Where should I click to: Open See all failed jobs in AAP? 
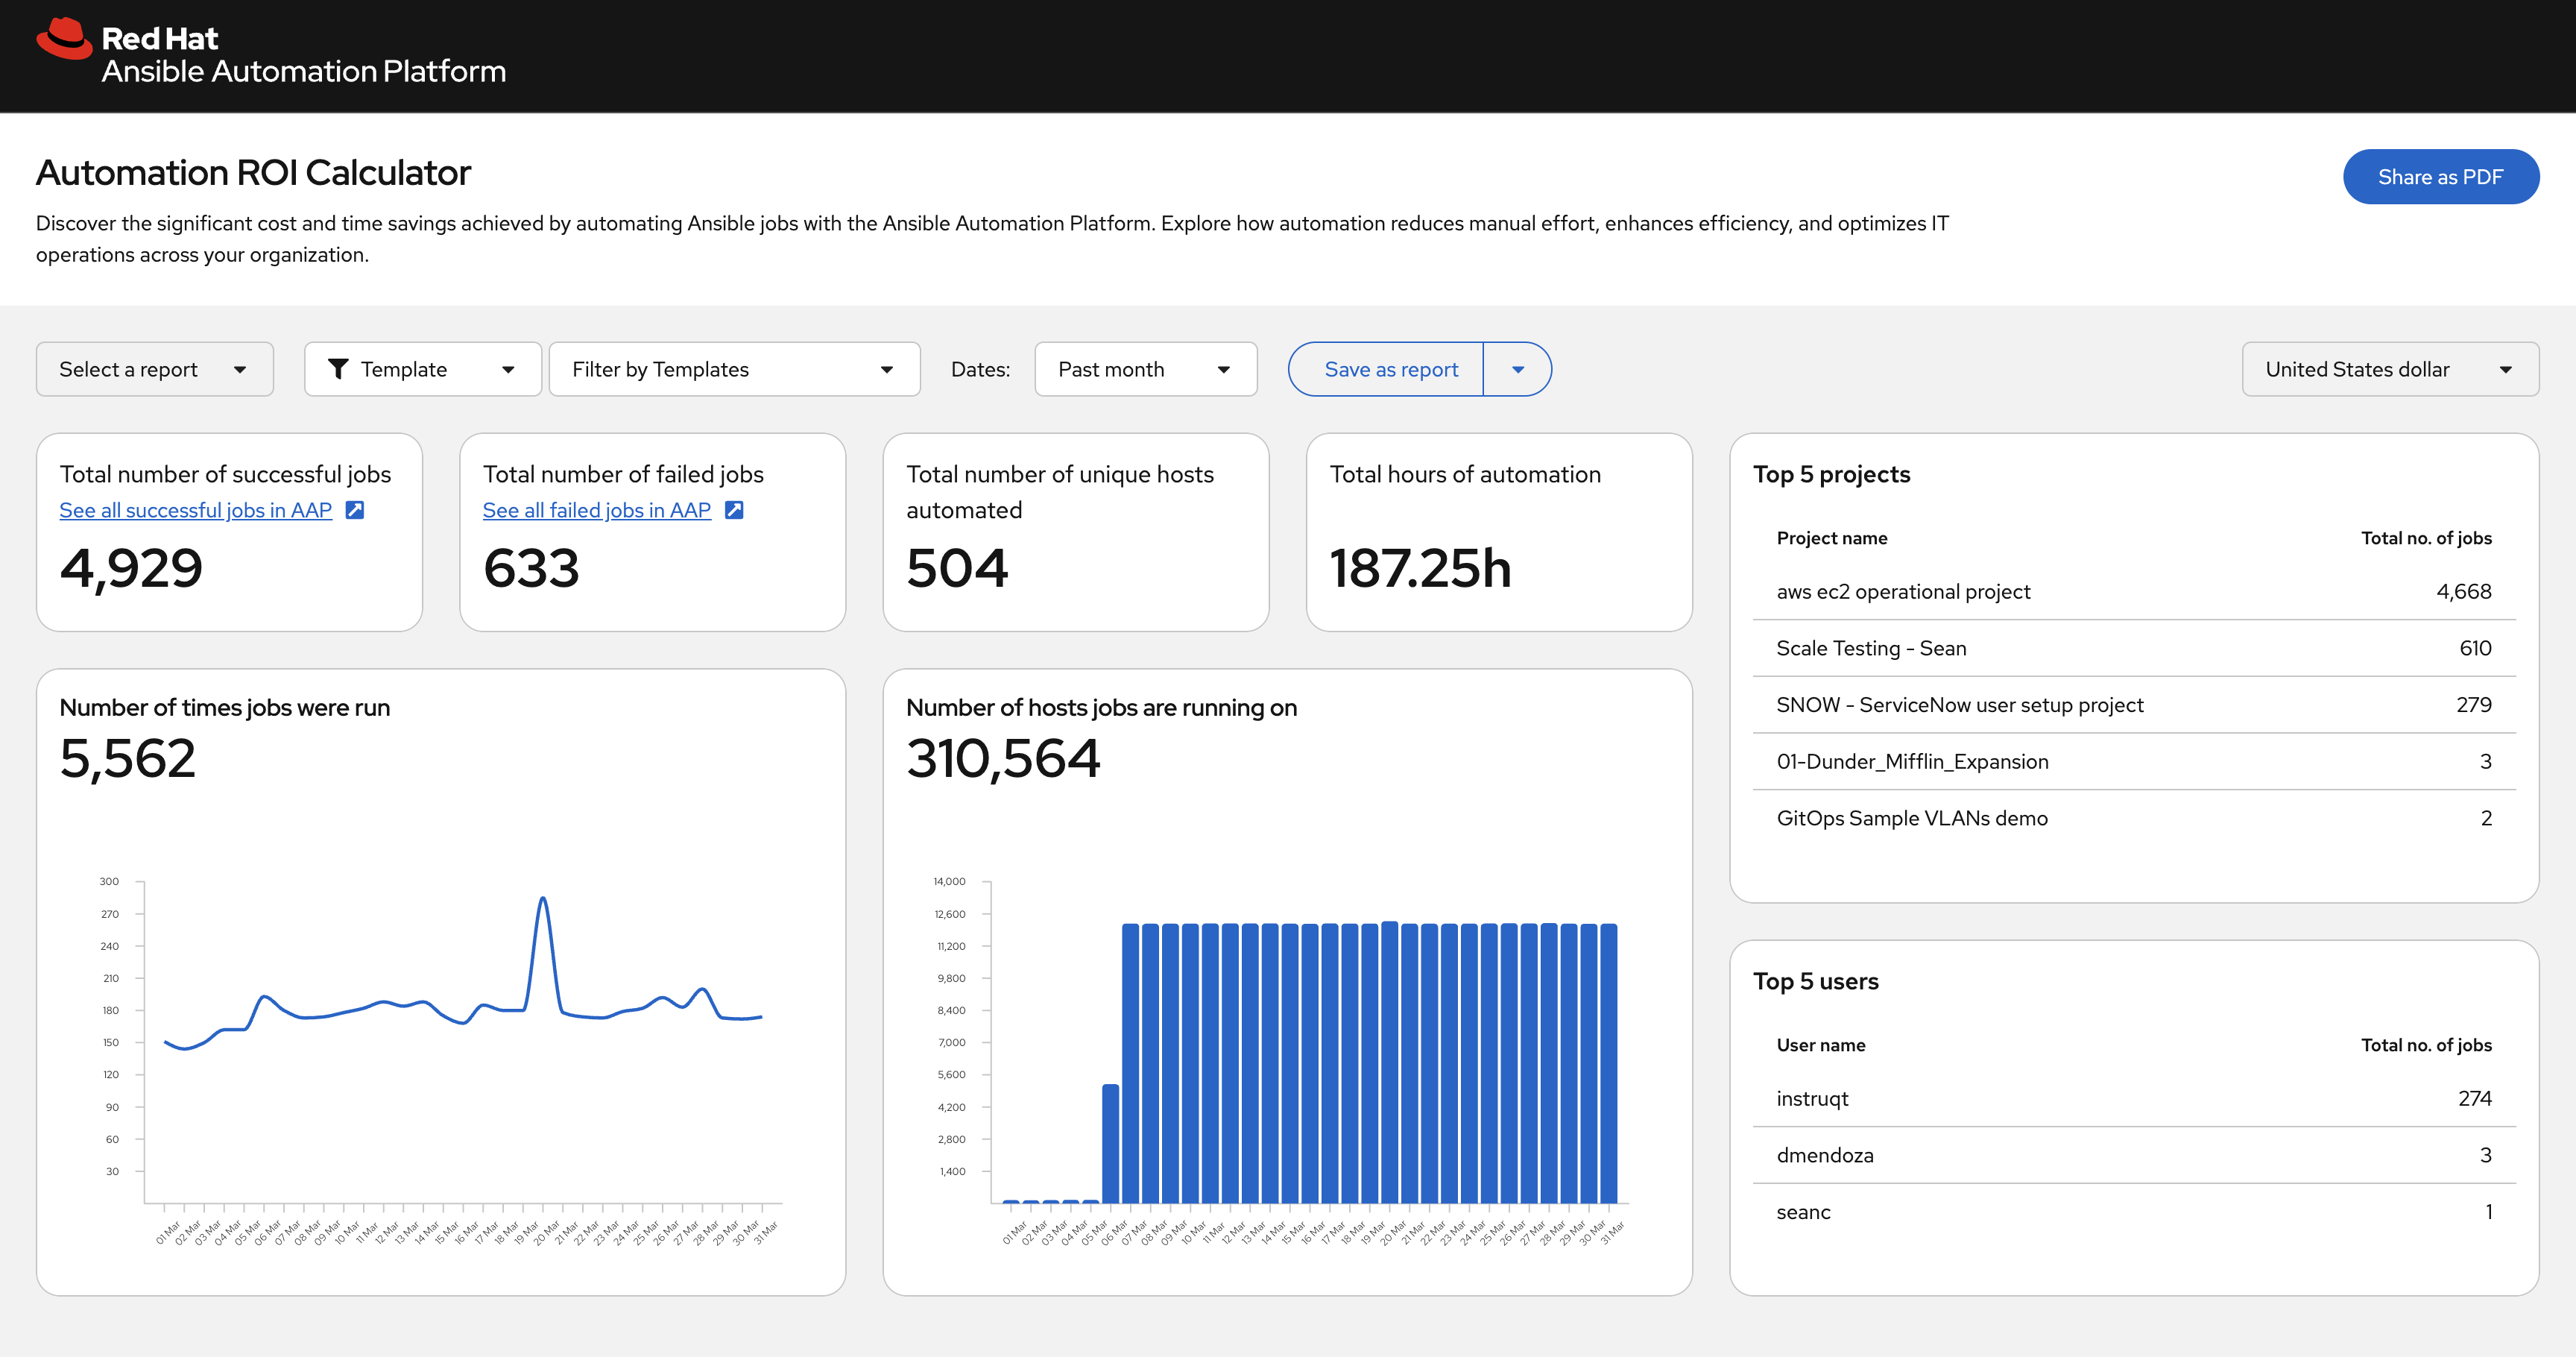coord(596,510)
